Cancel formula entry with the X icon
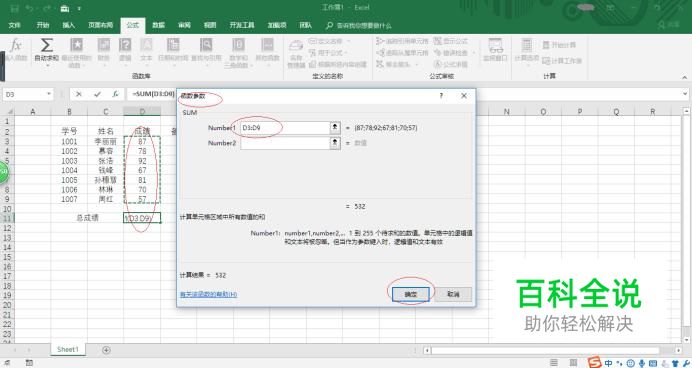The width and height of the screenshot is (692, 368). point(79,94)
